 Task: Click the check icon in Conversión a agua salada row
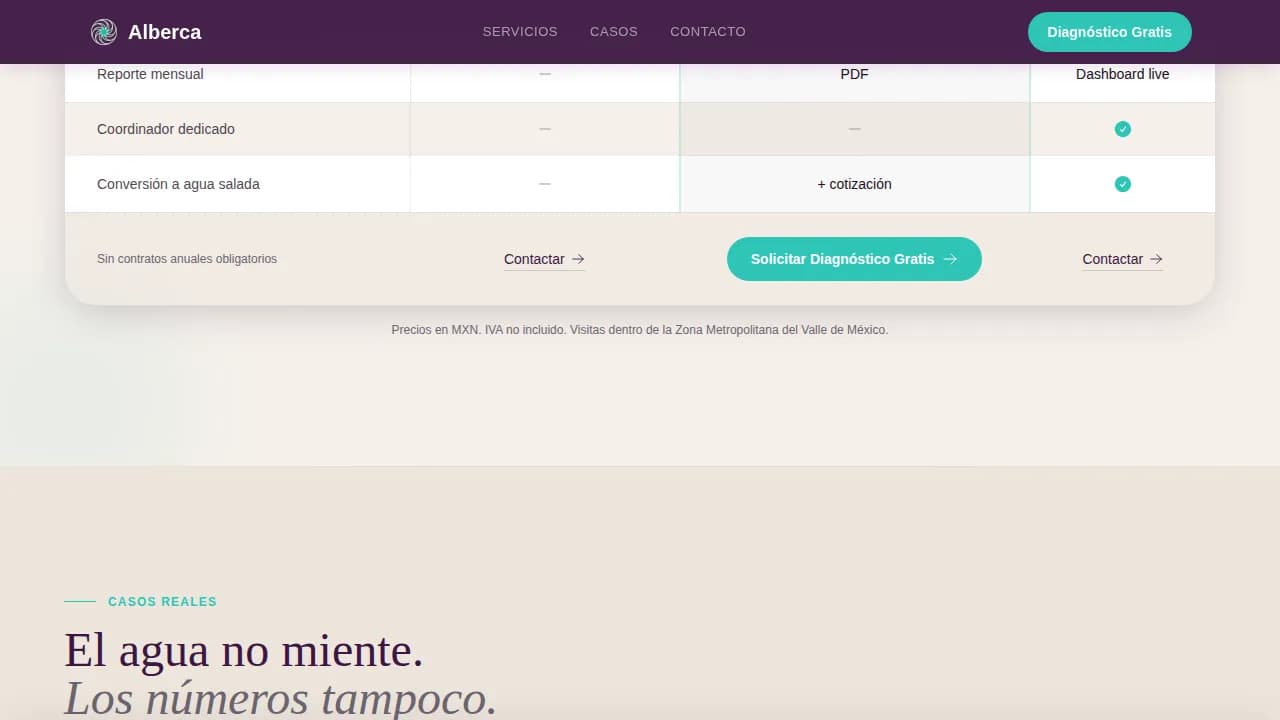coord(1123,184)
